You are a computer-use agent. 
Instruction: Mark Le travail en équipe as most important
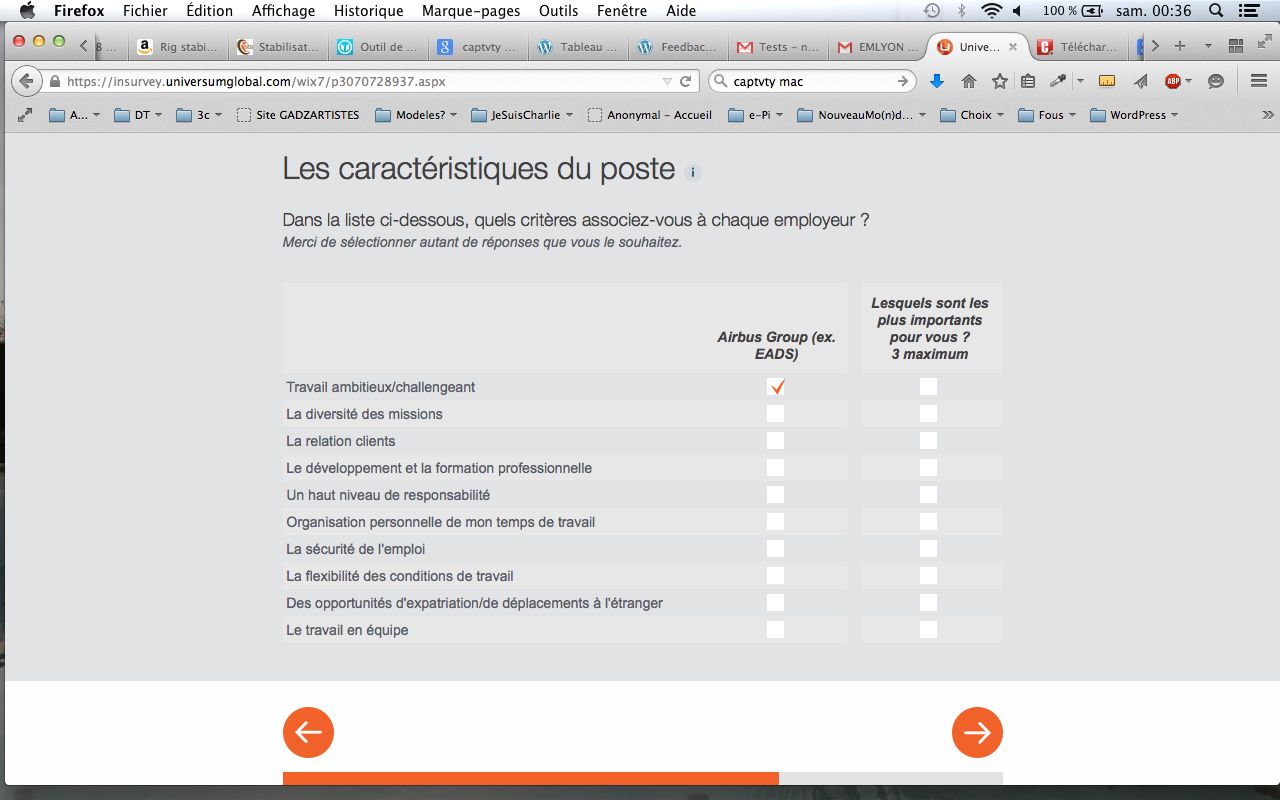tap(929, 630)
